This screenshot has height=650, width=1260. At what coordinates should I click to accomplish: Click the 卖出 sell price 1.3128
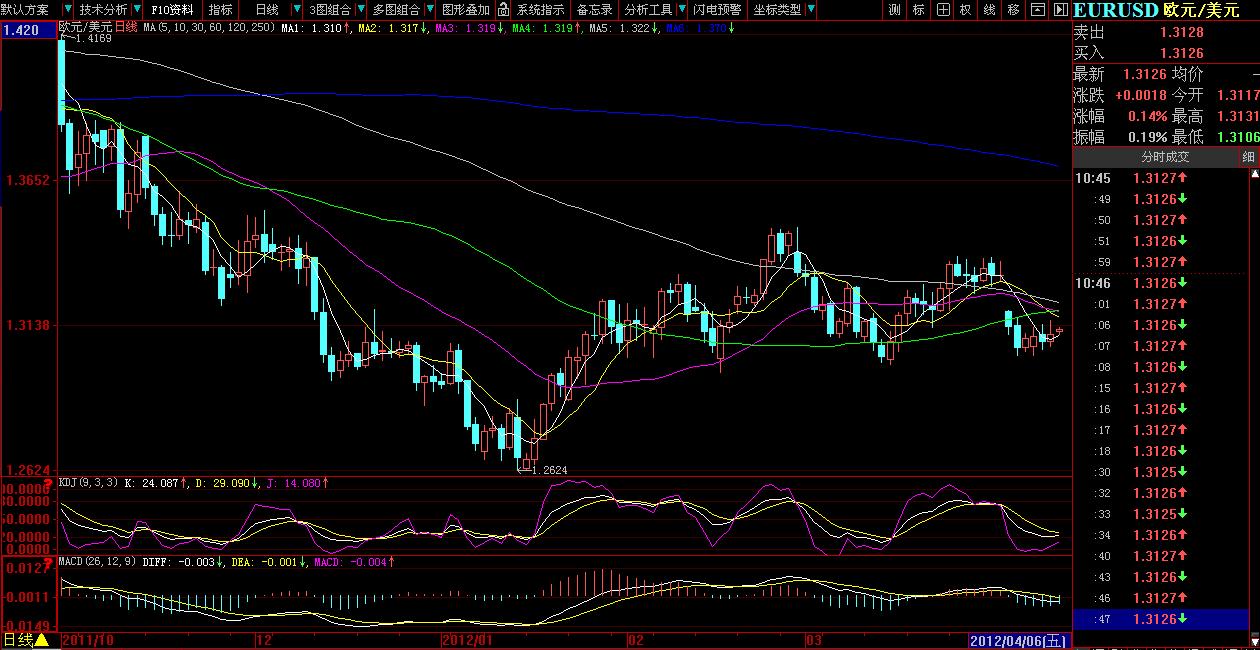point(1181,32)
